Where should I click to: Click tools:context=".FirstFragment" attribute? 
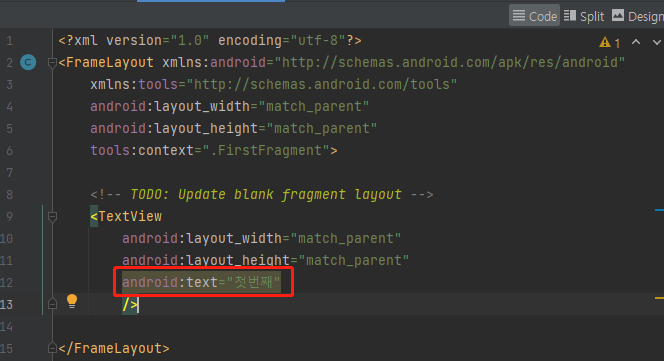(210, 150)
